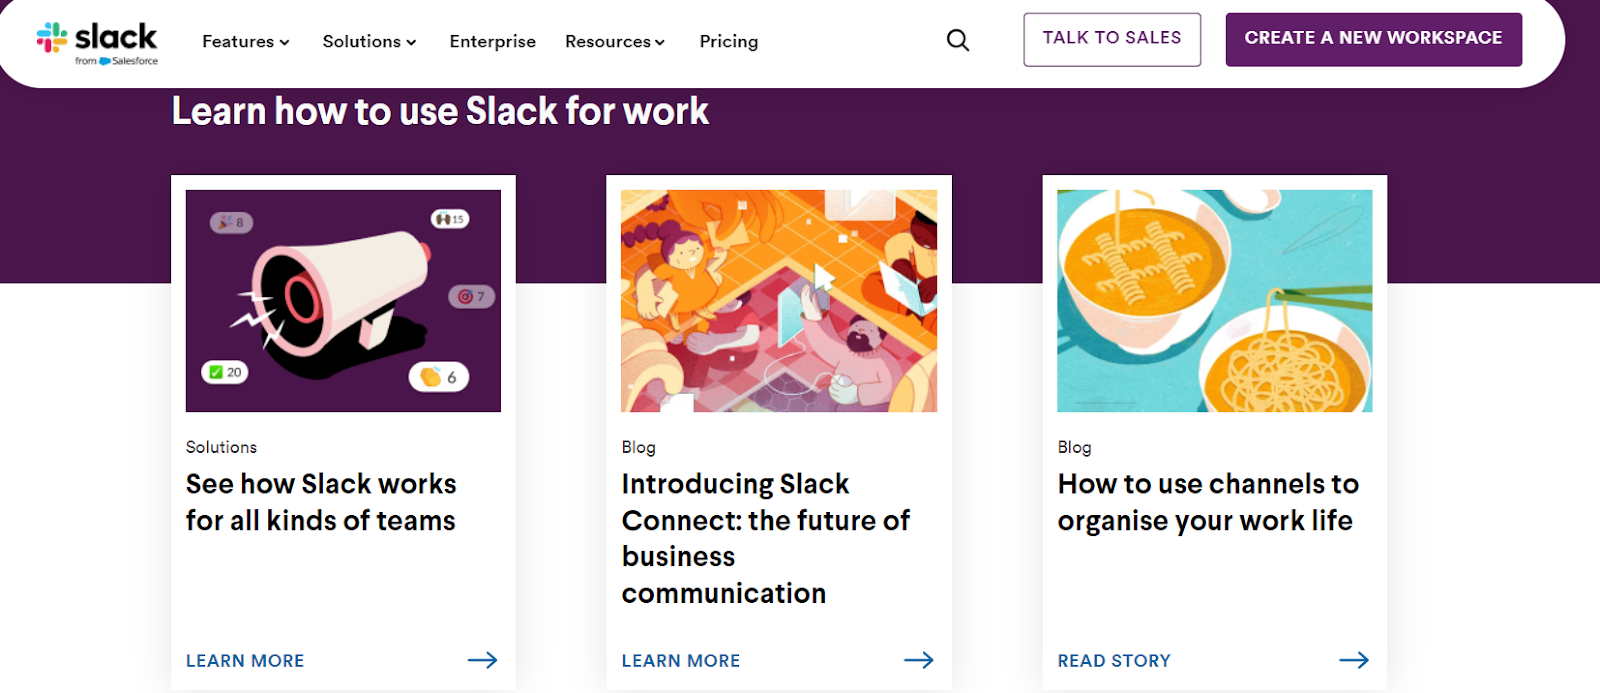Click arrow icon on Solutions card

[x=482, y=660]
